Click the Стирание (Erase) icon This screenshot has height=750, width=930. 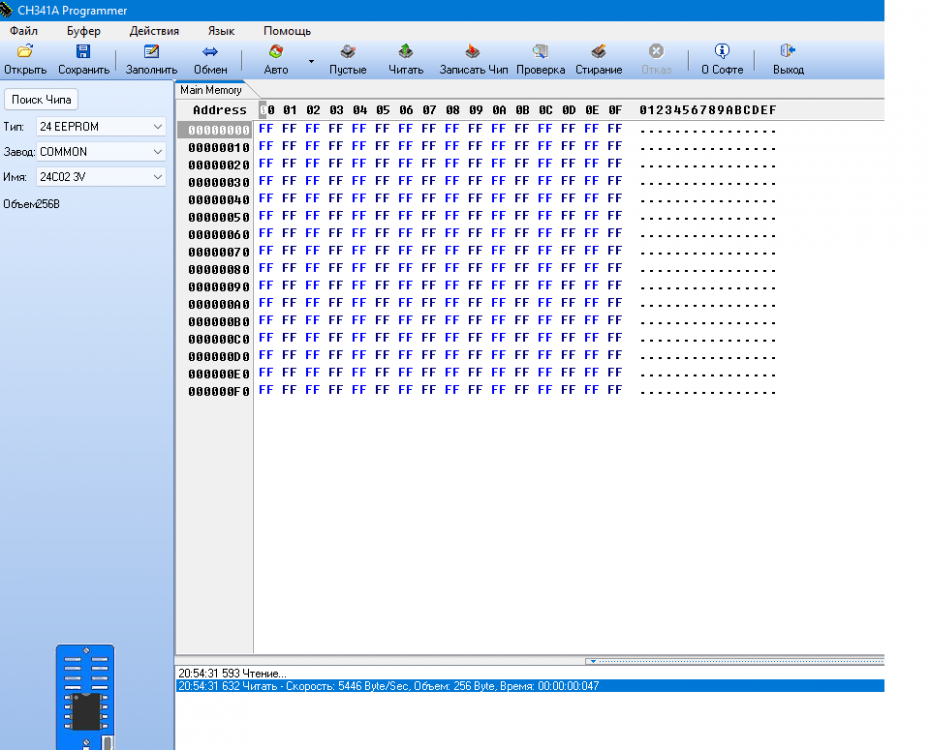(x=598, y=52)
